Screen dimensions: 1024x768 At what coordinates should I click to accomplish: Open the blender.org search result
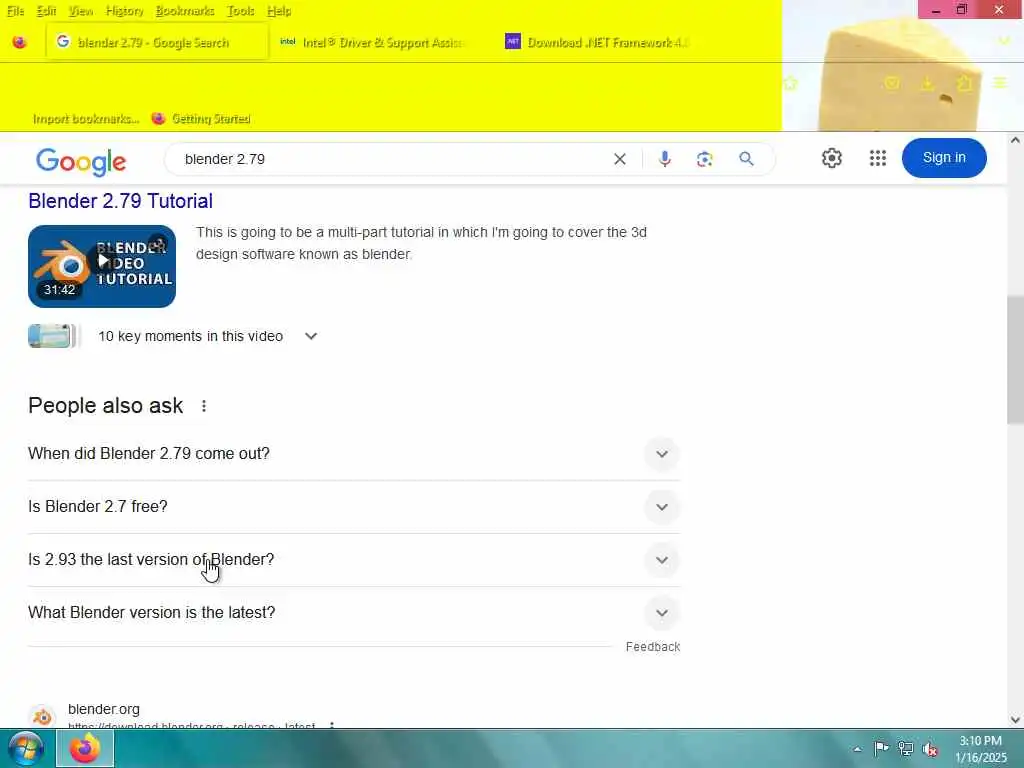(103, 709)
